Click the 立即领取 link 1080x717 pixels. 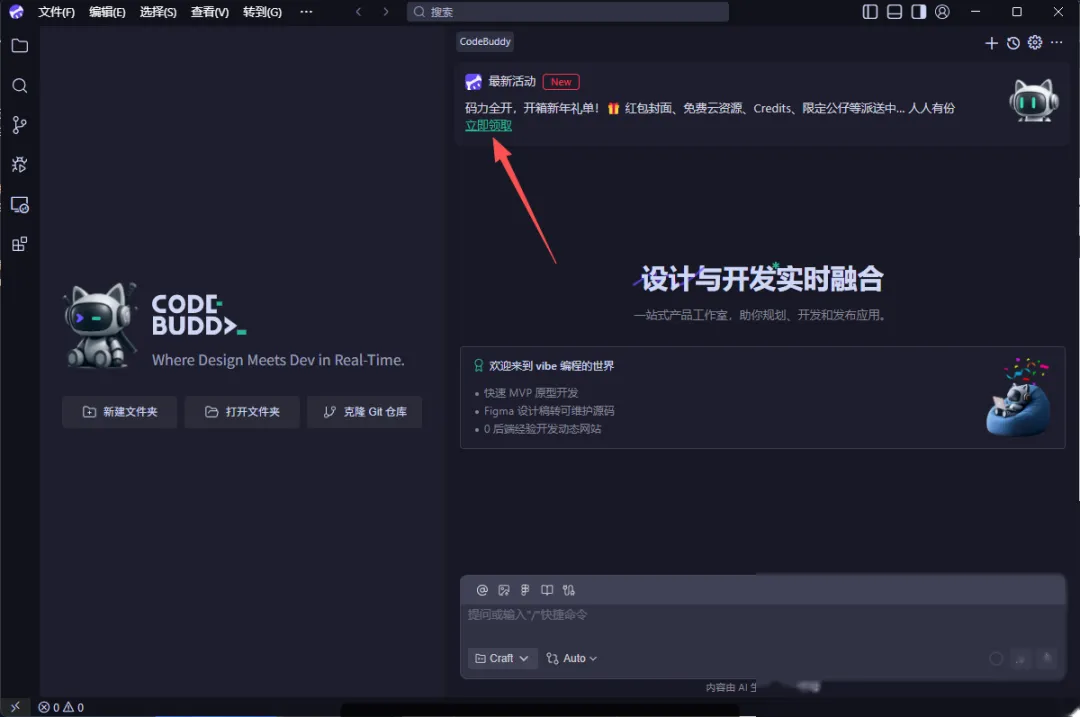coord(488,125)
